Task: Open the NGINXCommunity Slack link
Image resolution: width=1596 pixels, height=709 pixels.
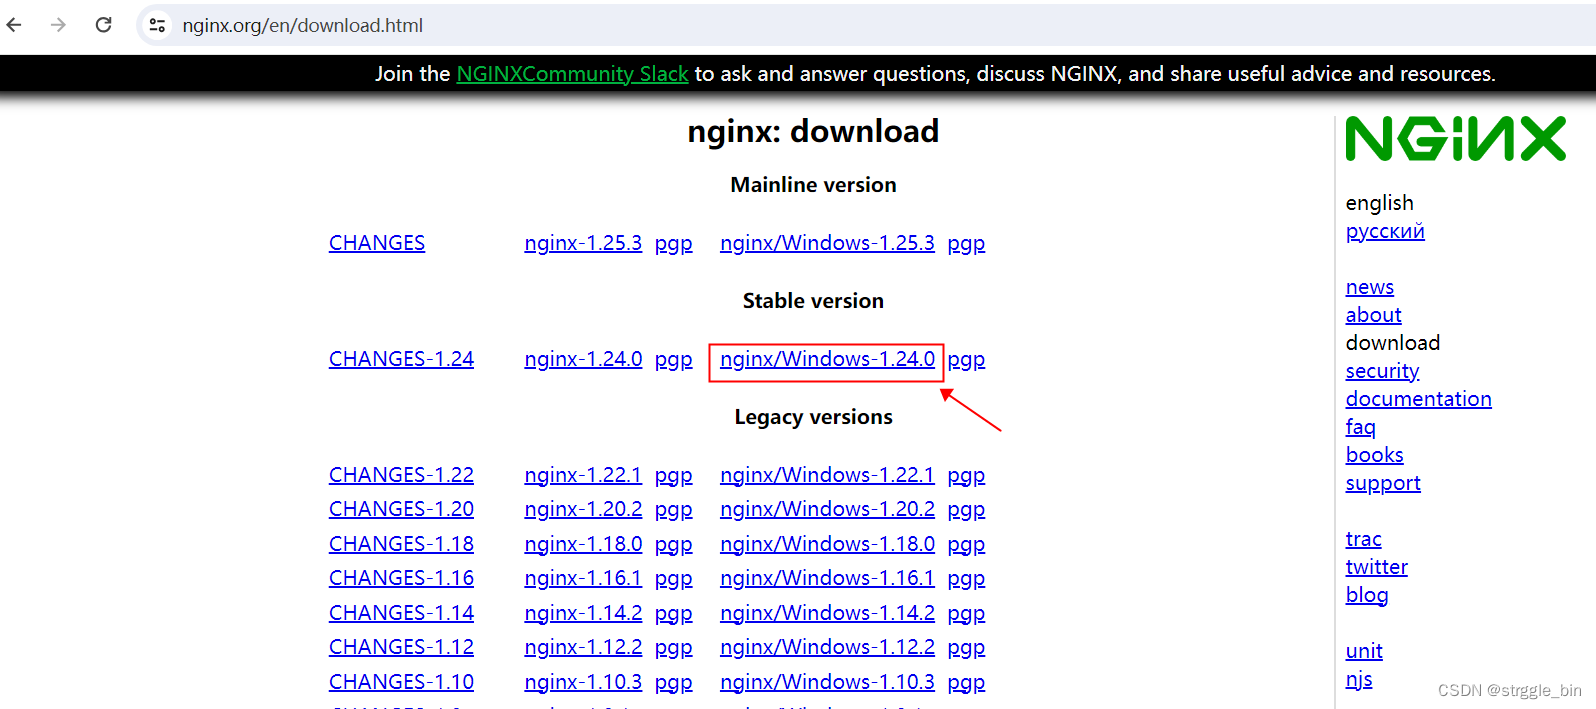Action: click(x=572, y=74)
